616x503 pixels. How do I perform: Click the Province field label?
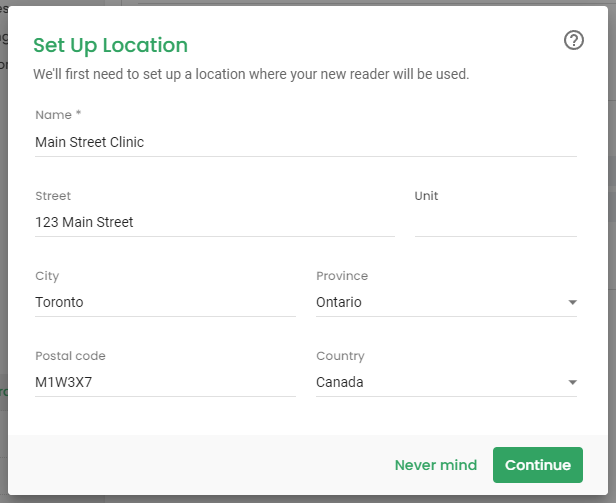pos(342,276)
